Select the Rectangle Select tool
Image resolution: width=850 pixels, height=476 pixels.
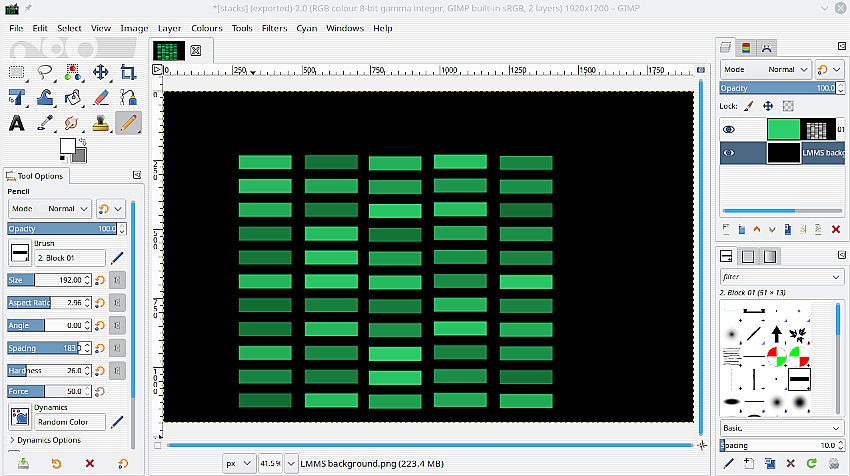(17, 72)
